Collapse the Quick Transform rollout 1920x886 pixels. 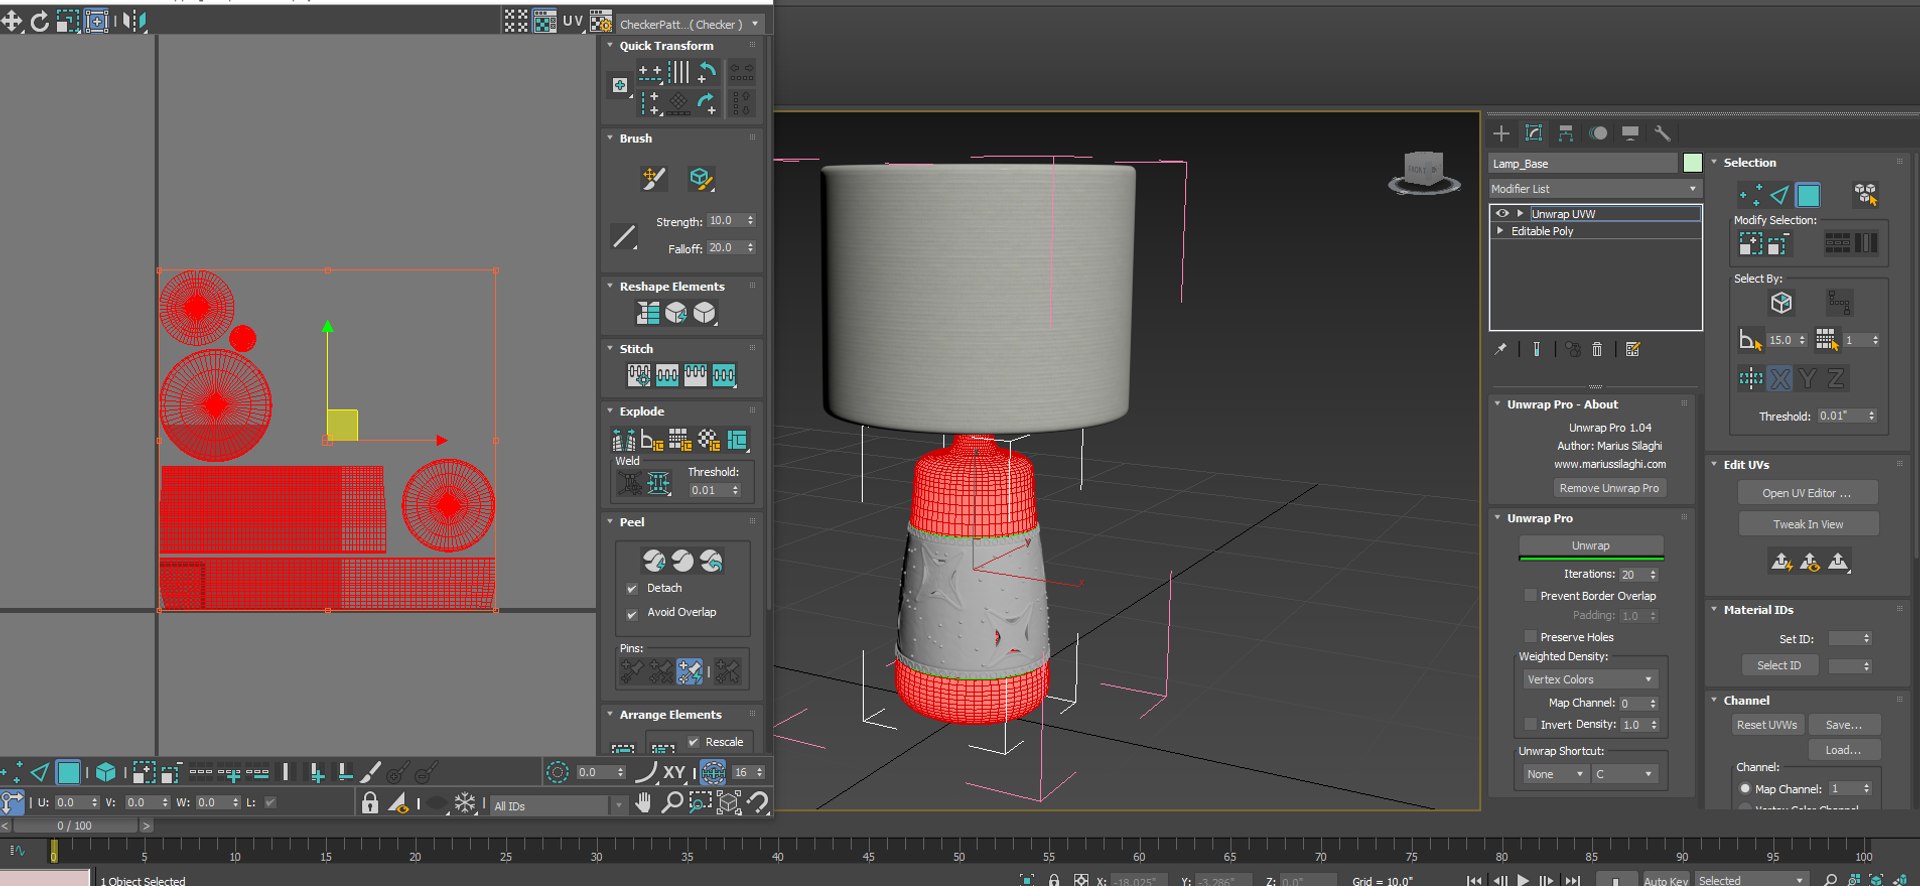pyautogui.click(x=610, y=45)
